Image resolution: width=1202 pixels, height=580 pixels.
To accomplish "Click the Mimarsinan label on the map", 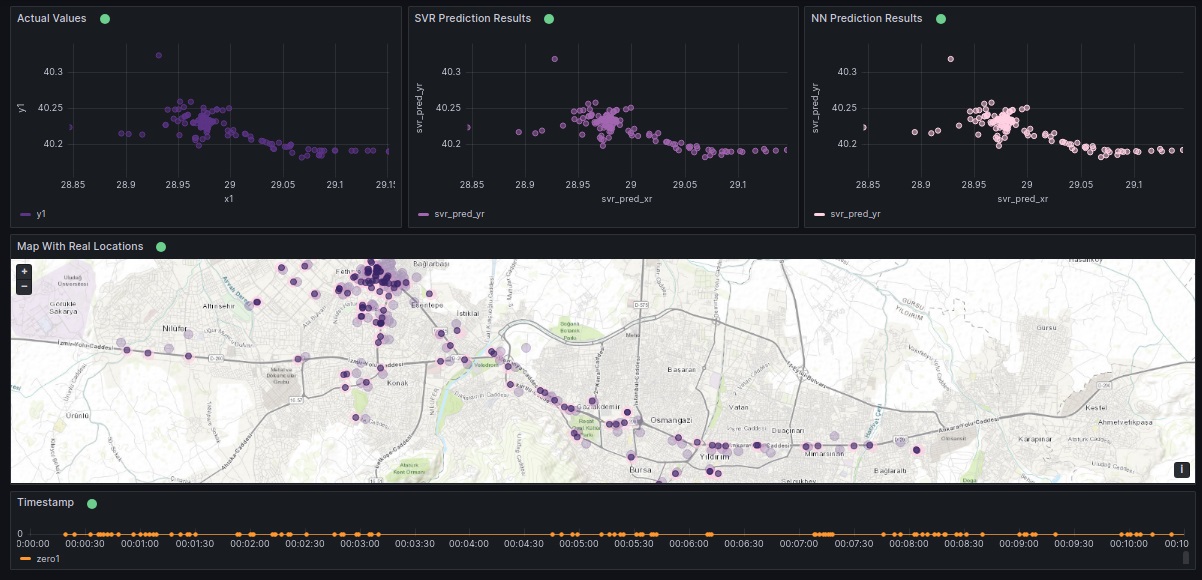I will point(825,453).
